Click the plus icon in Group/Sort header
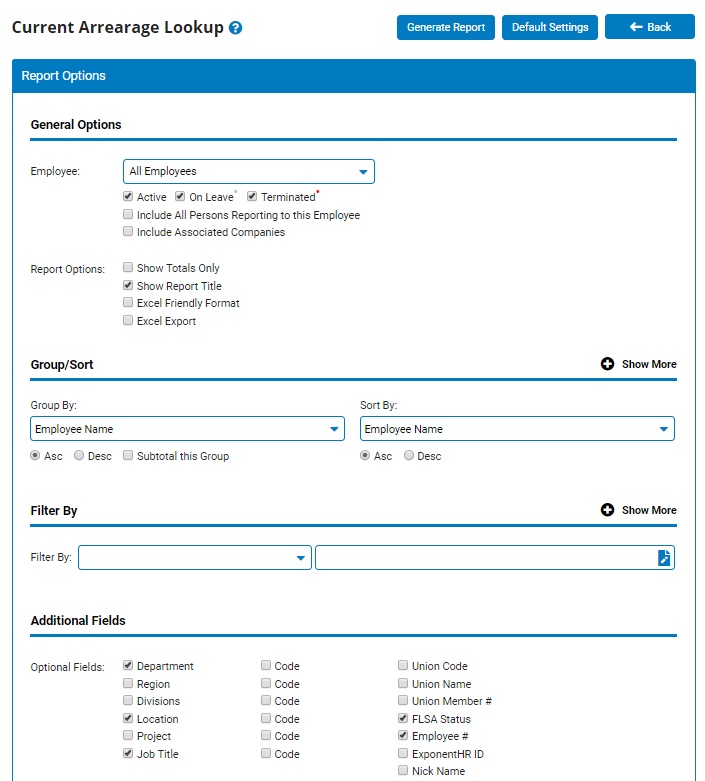 click(x=607, y=364)
